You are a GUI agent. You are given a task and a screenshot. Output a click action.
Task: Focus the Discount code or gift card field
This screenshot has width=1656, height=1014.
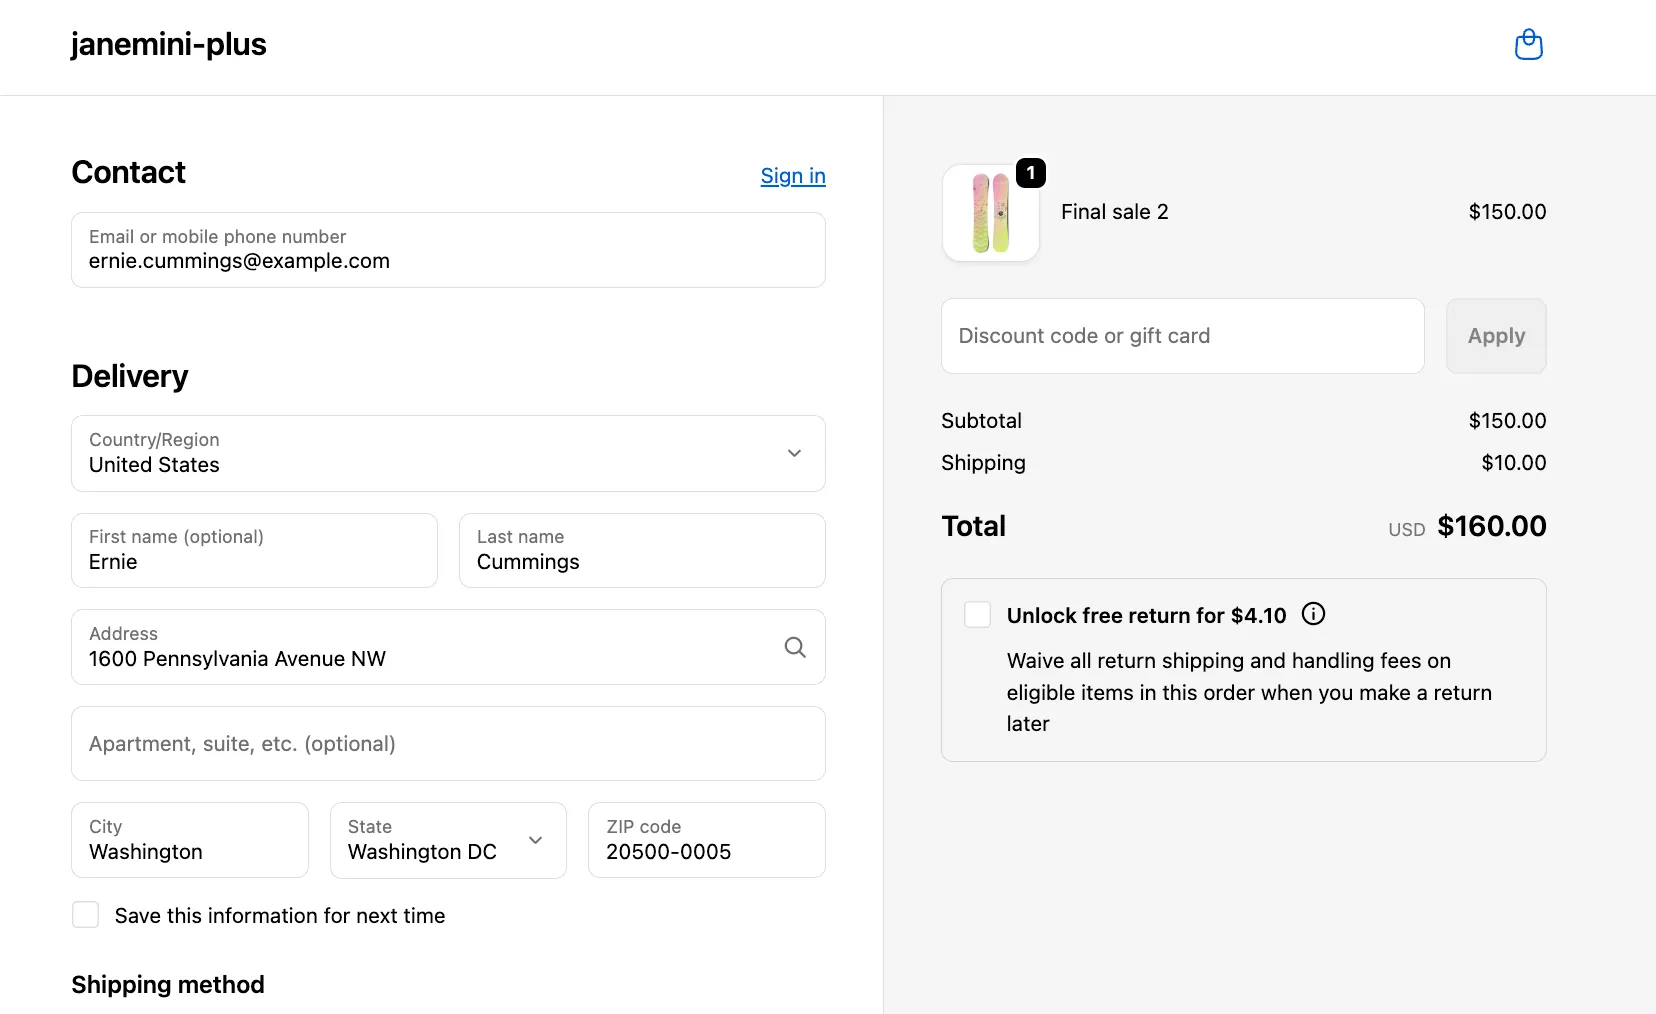(x=1182, y=336)
